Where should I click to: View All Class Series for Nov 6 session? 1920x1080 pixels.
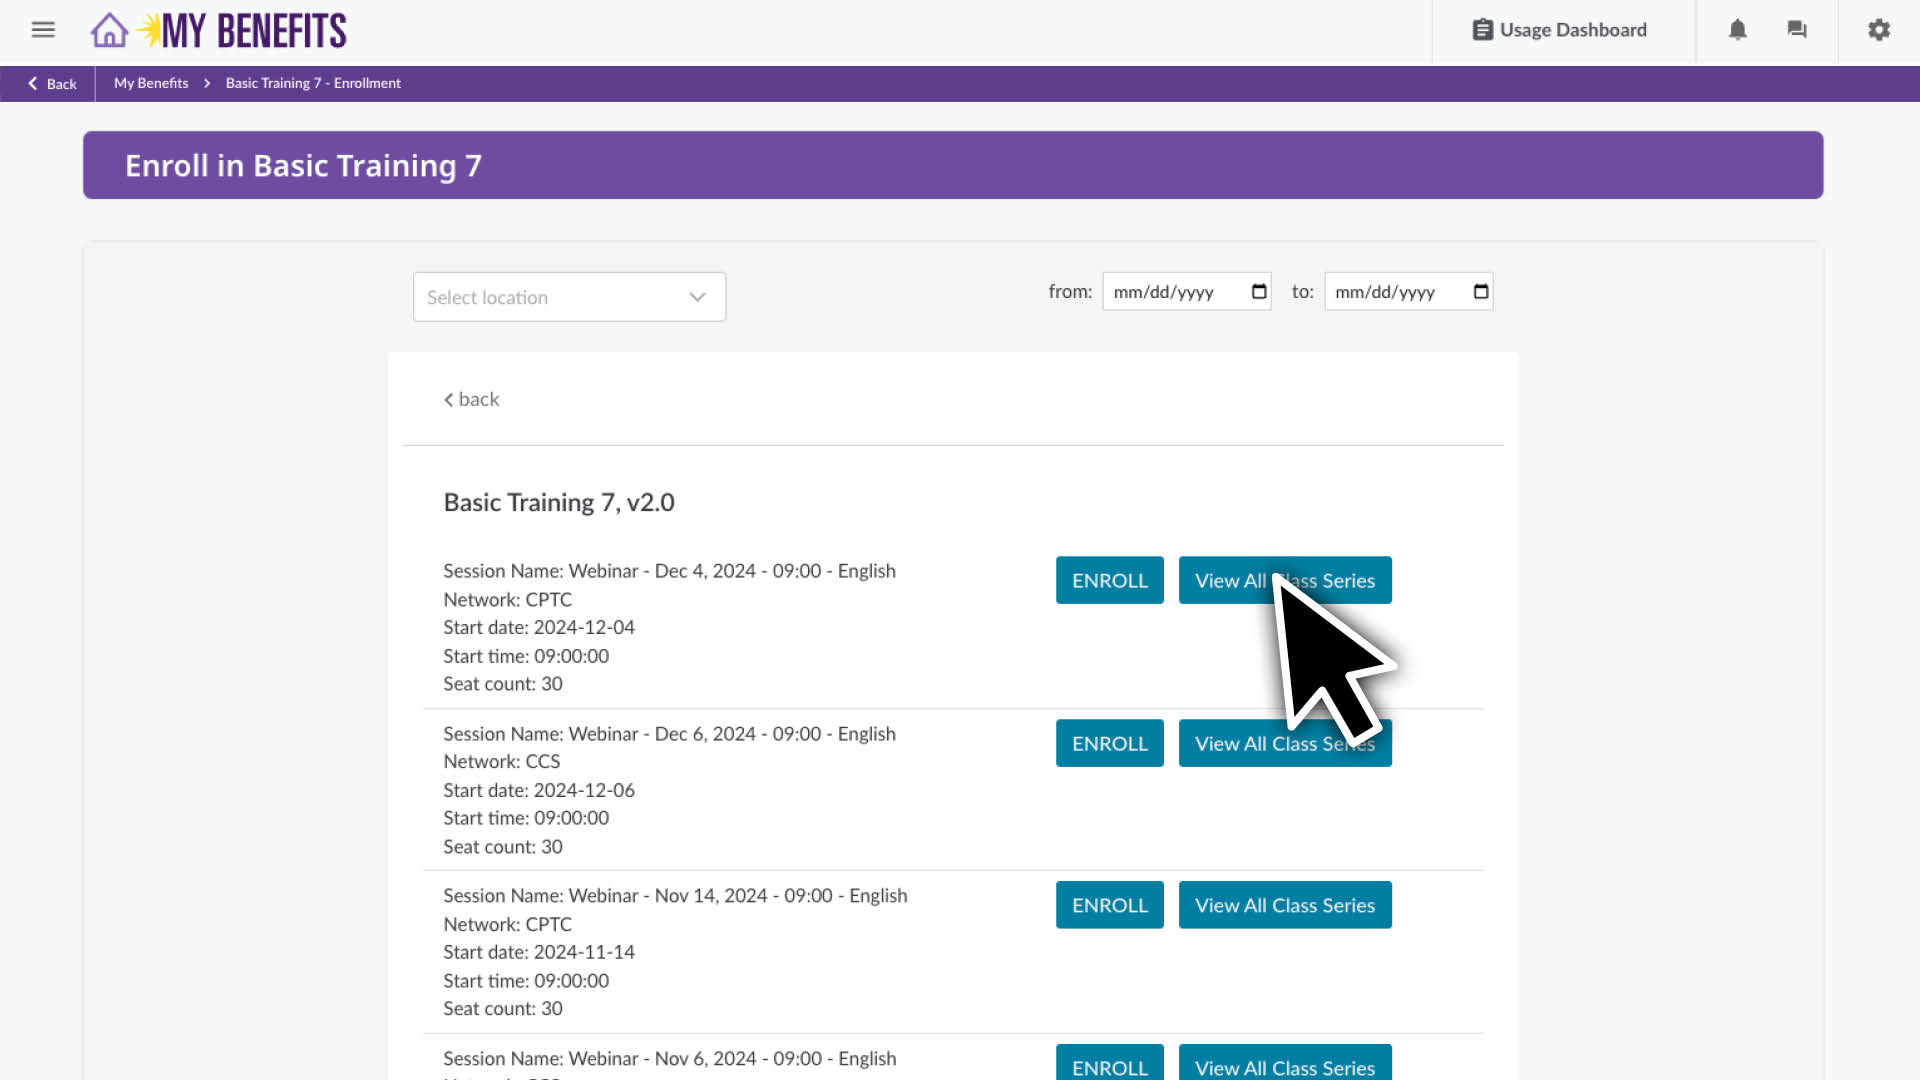[x=1285, y=1067]
